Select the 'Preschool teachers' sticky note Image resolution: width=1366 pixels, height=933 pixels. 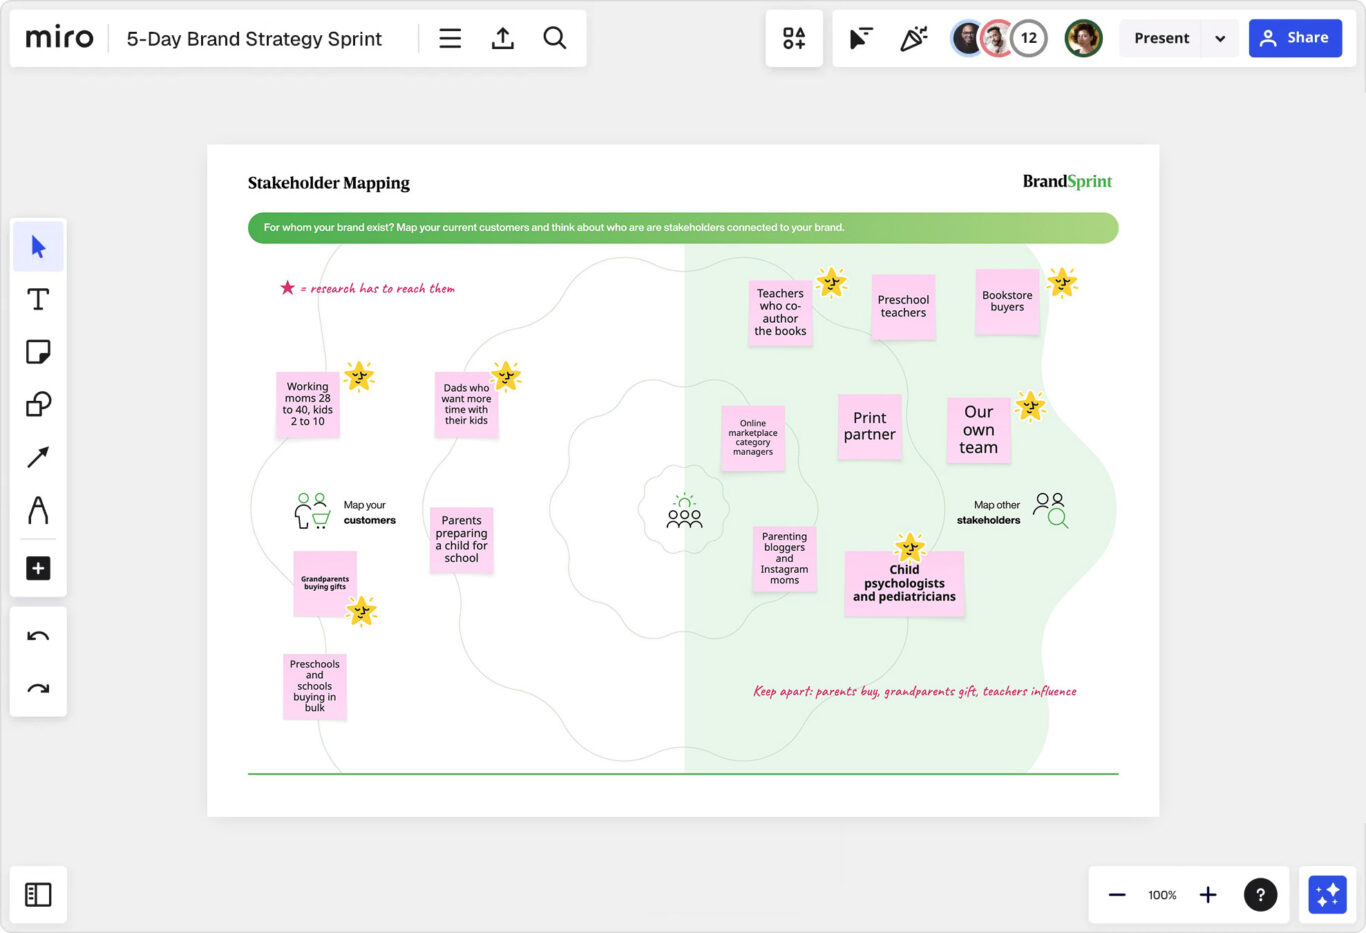(903, 307)
